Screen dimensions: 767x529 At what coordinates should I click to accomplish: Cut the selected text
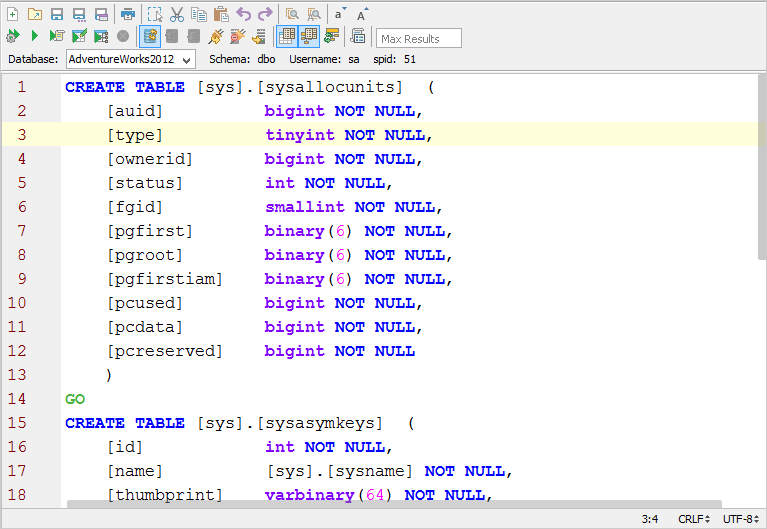click(x=177, y=15)
